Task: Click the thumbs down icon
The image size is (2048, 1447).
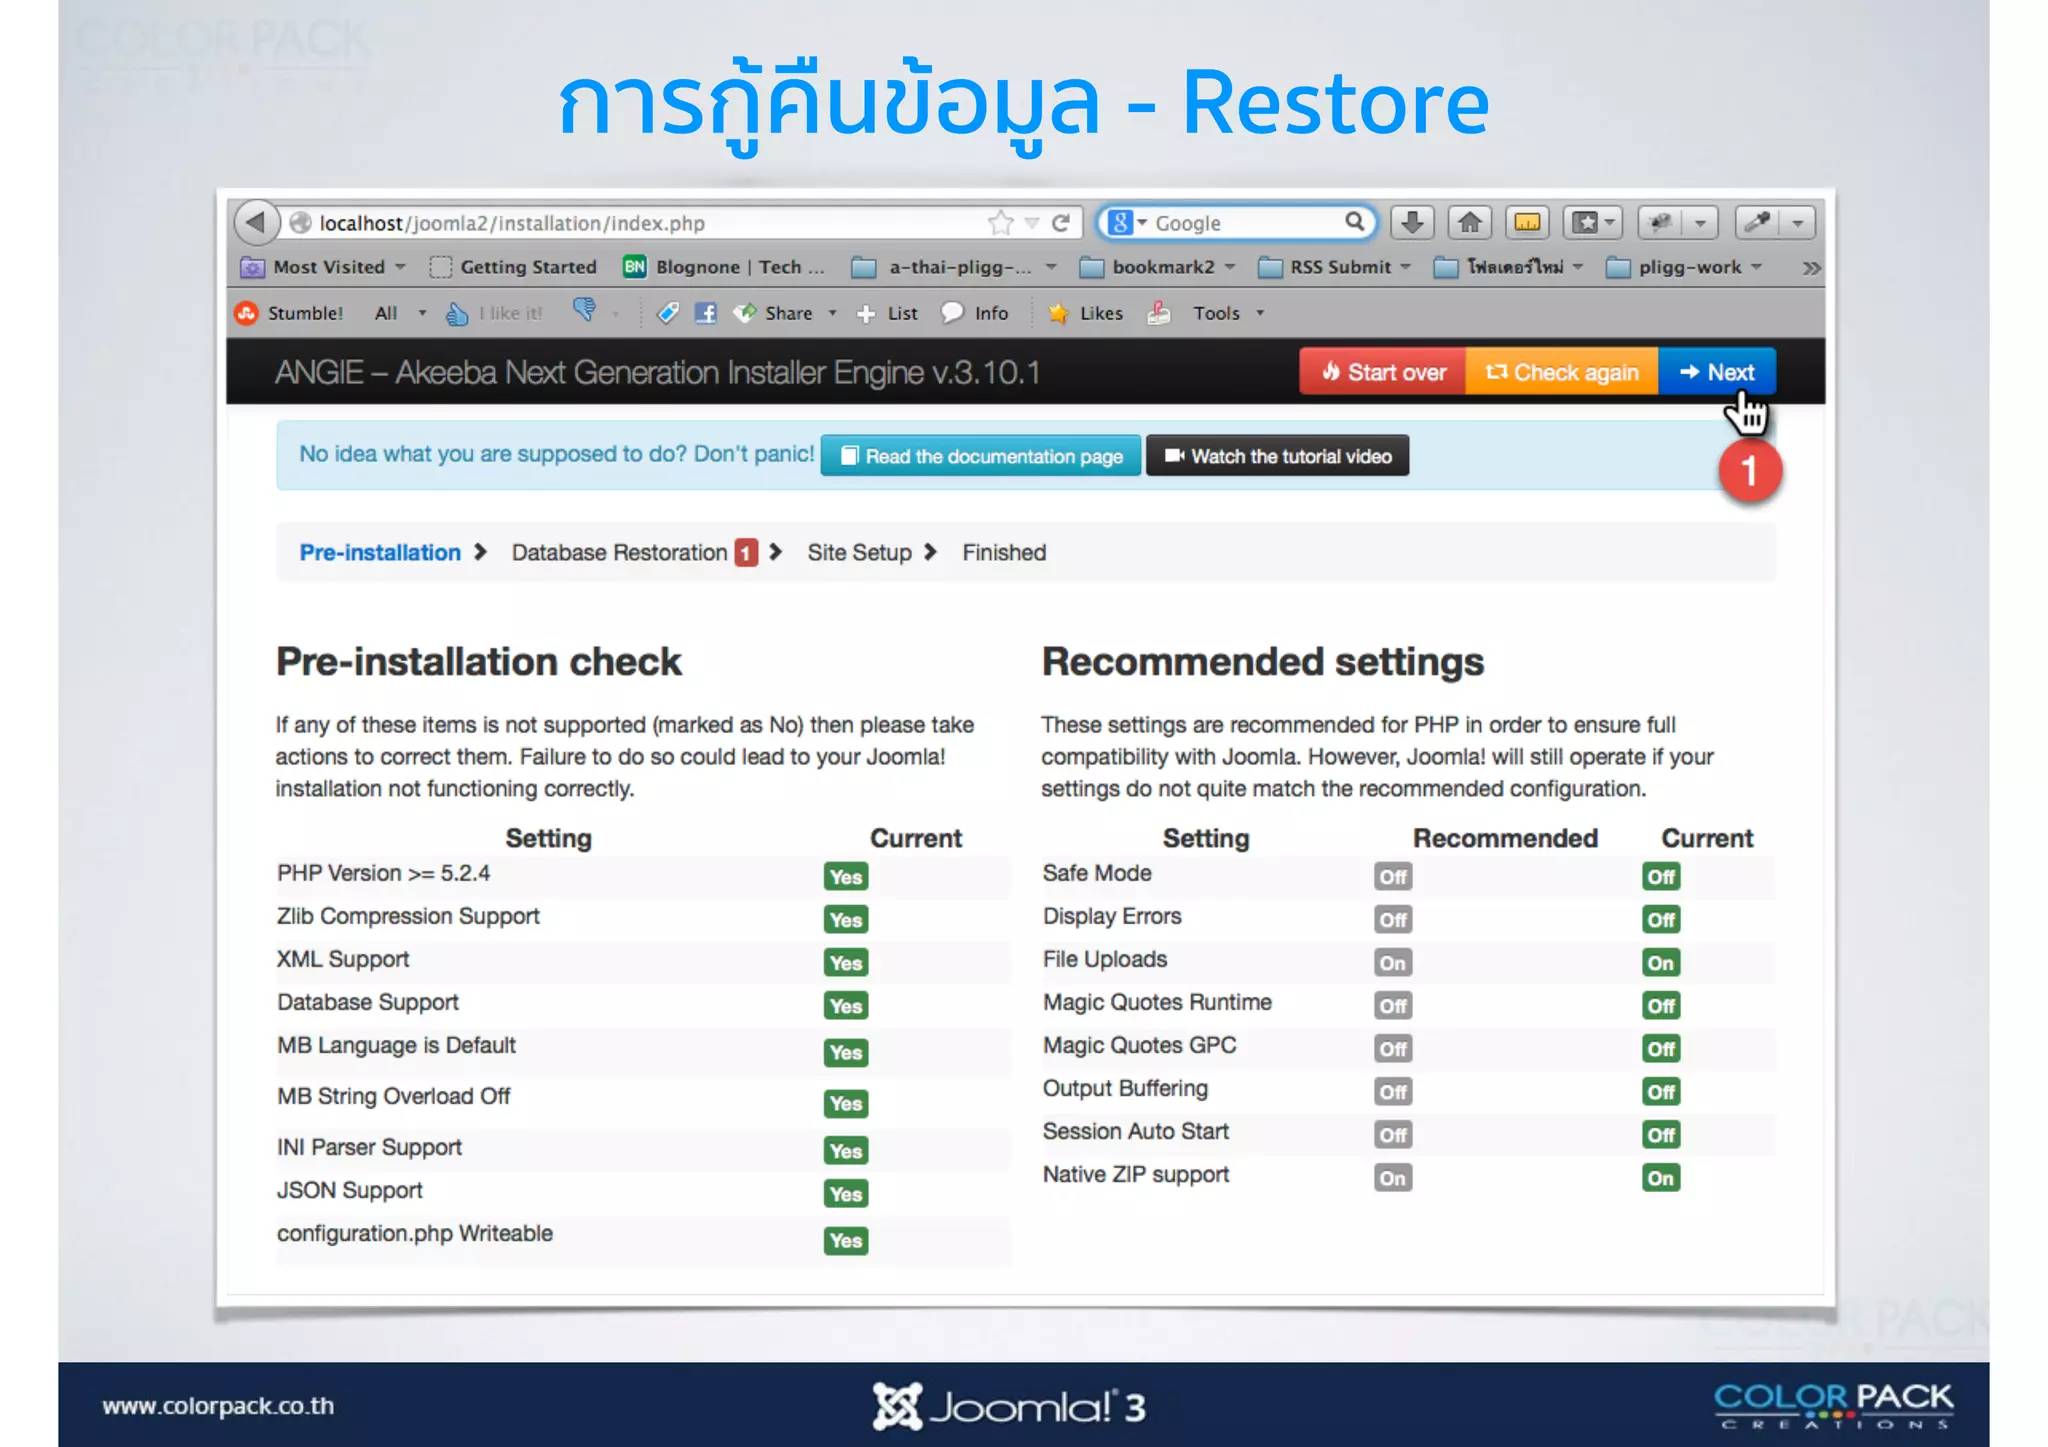Action: pos(585,311)
